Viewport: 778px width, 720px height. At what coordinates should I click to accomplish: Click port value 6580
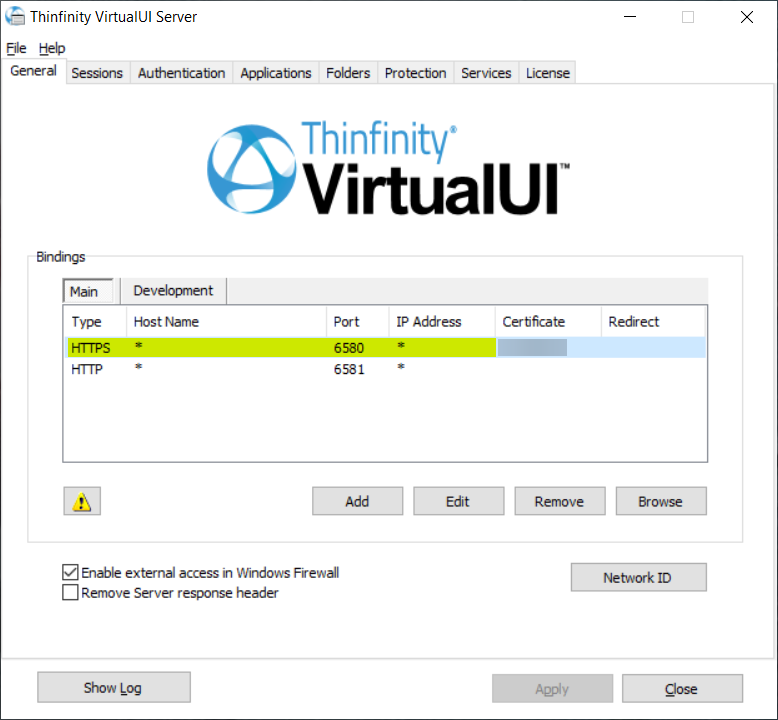(x=349, y=348)
